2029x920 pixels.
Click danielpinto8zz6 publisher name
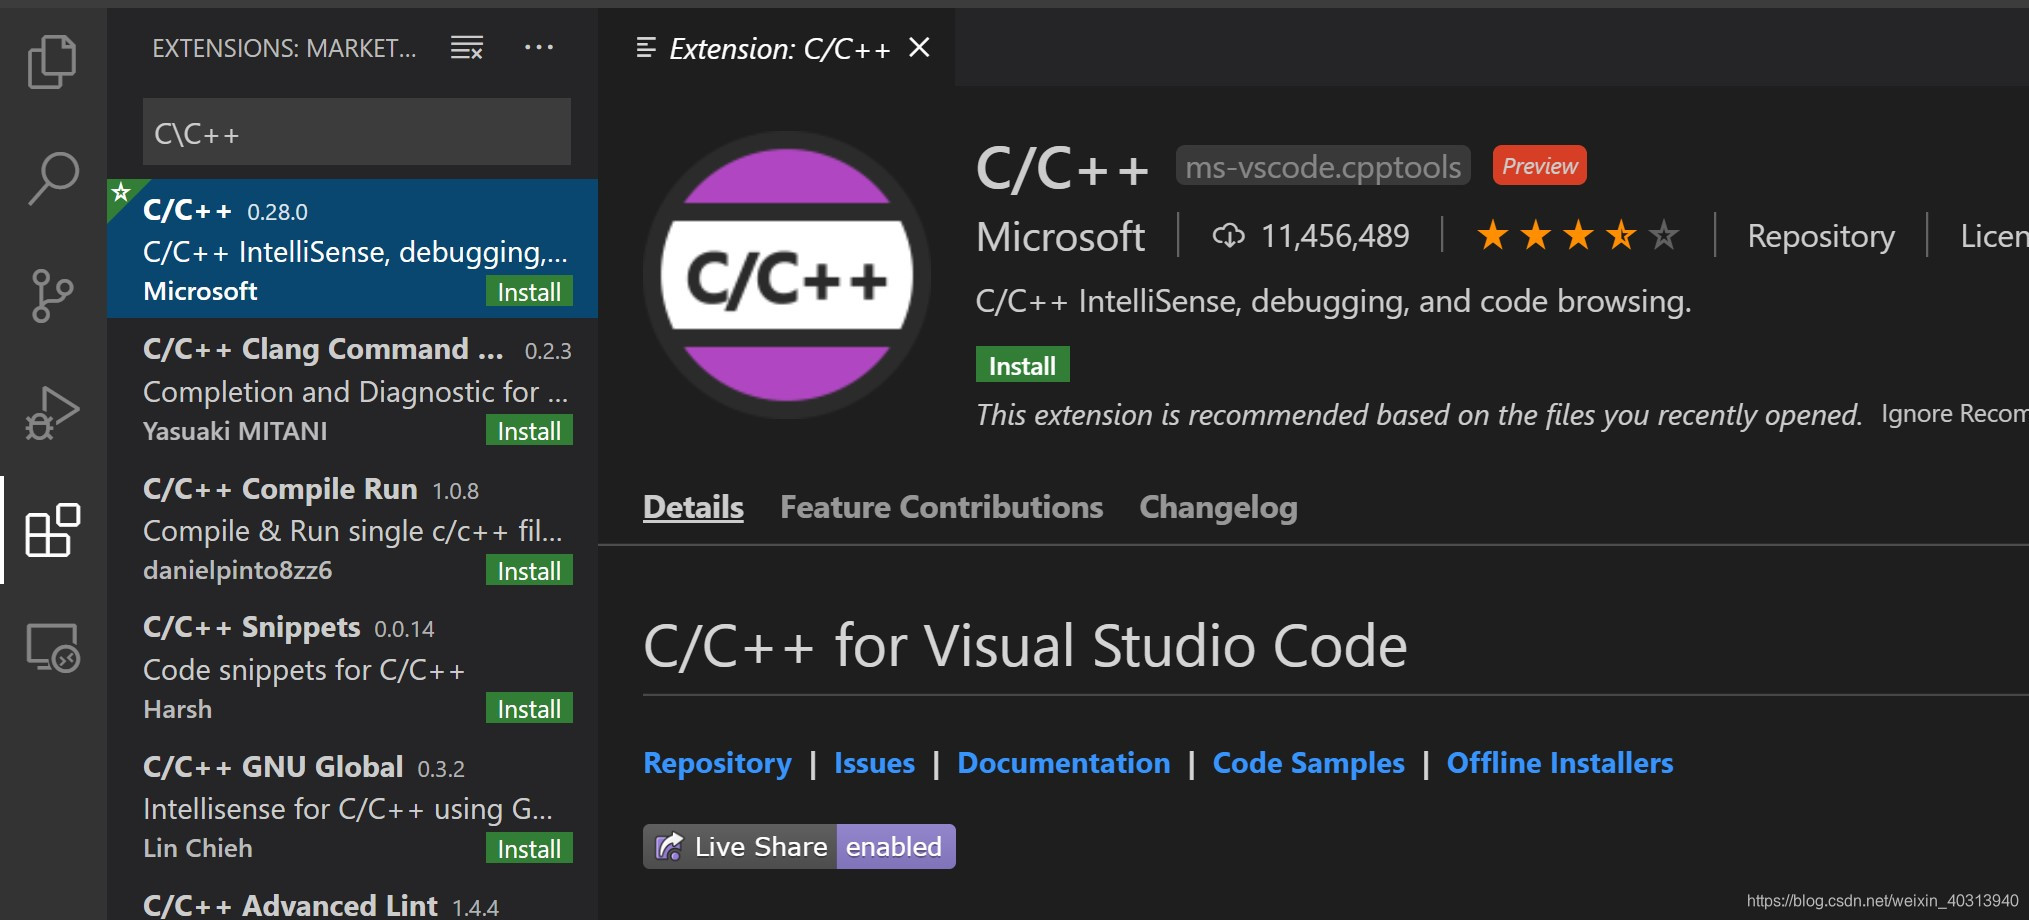237,570
